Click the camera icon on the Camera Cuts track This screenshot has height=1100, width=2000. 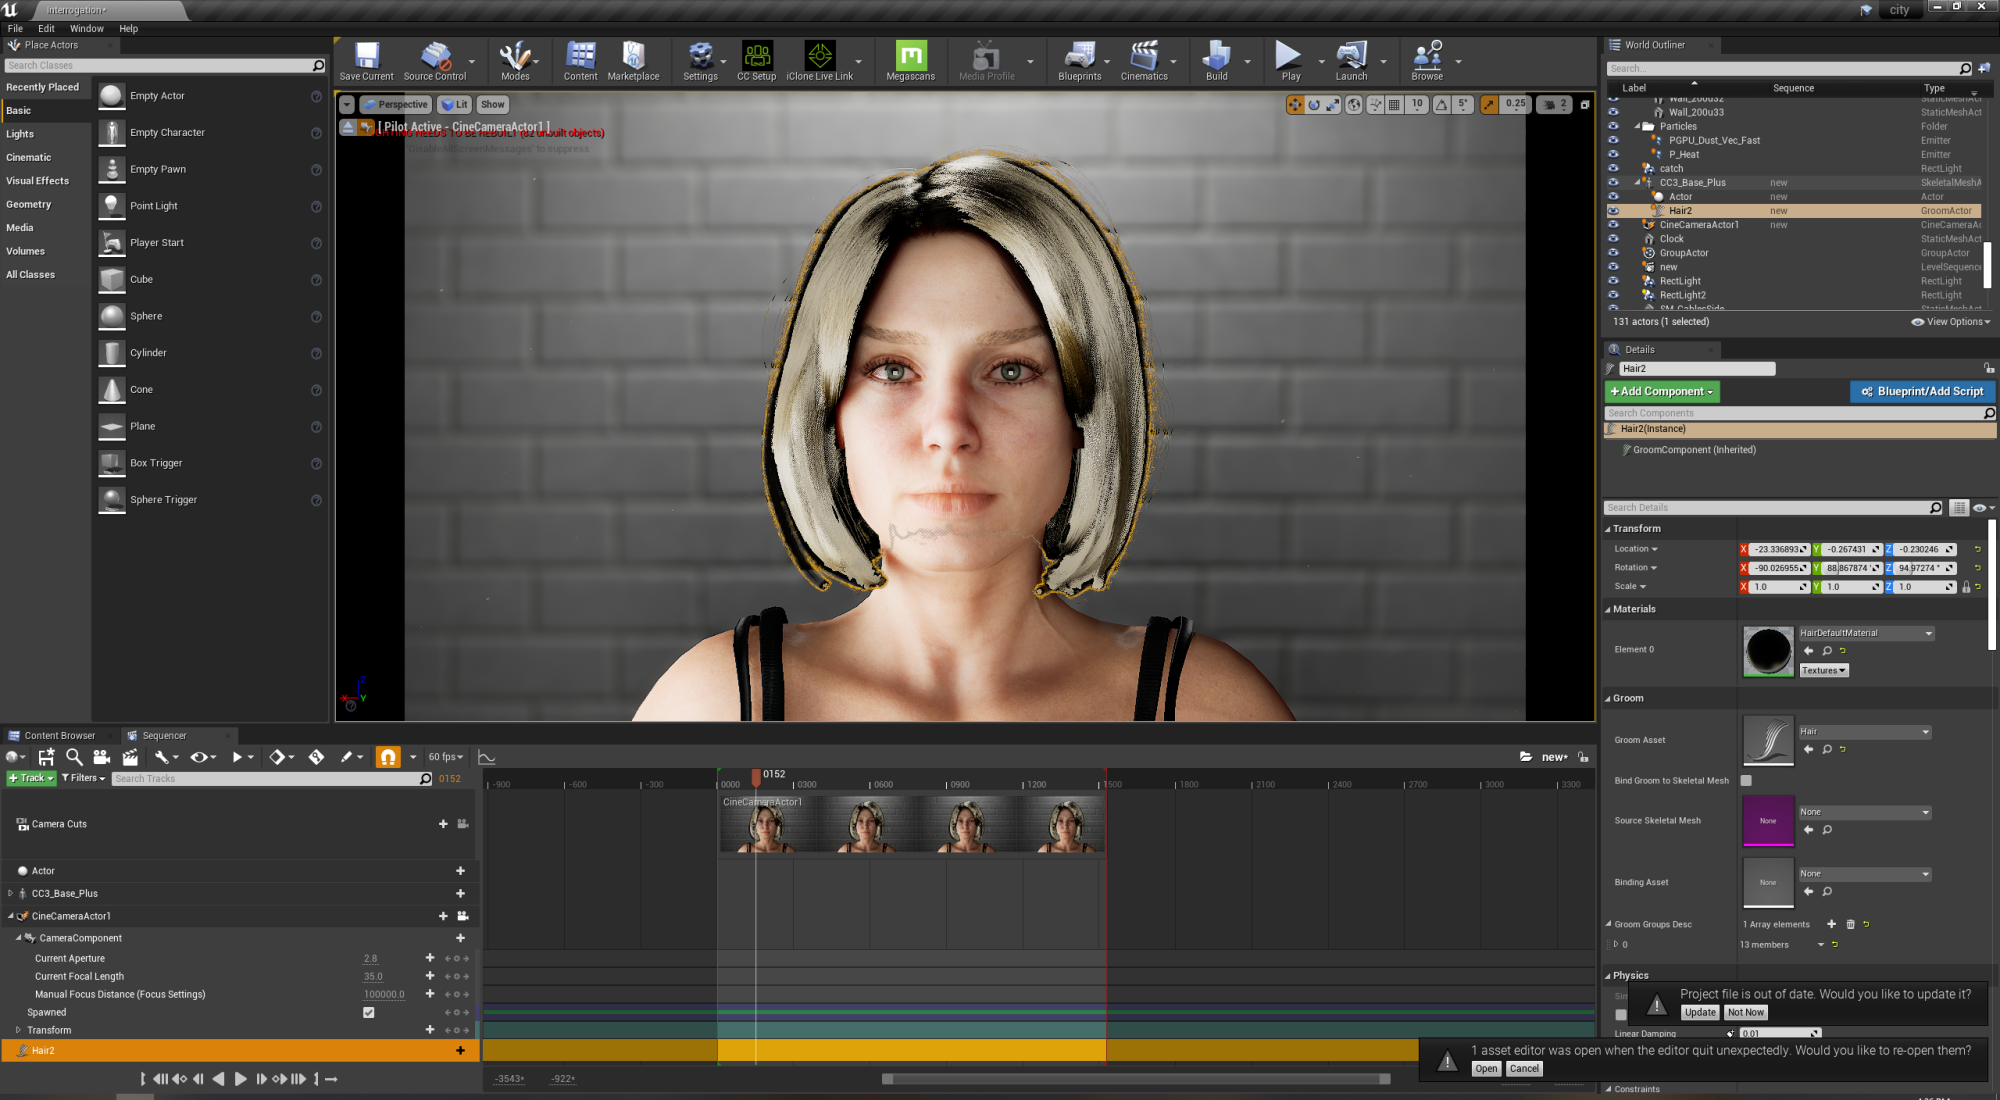pyautogui.click(x=463, y=824)
